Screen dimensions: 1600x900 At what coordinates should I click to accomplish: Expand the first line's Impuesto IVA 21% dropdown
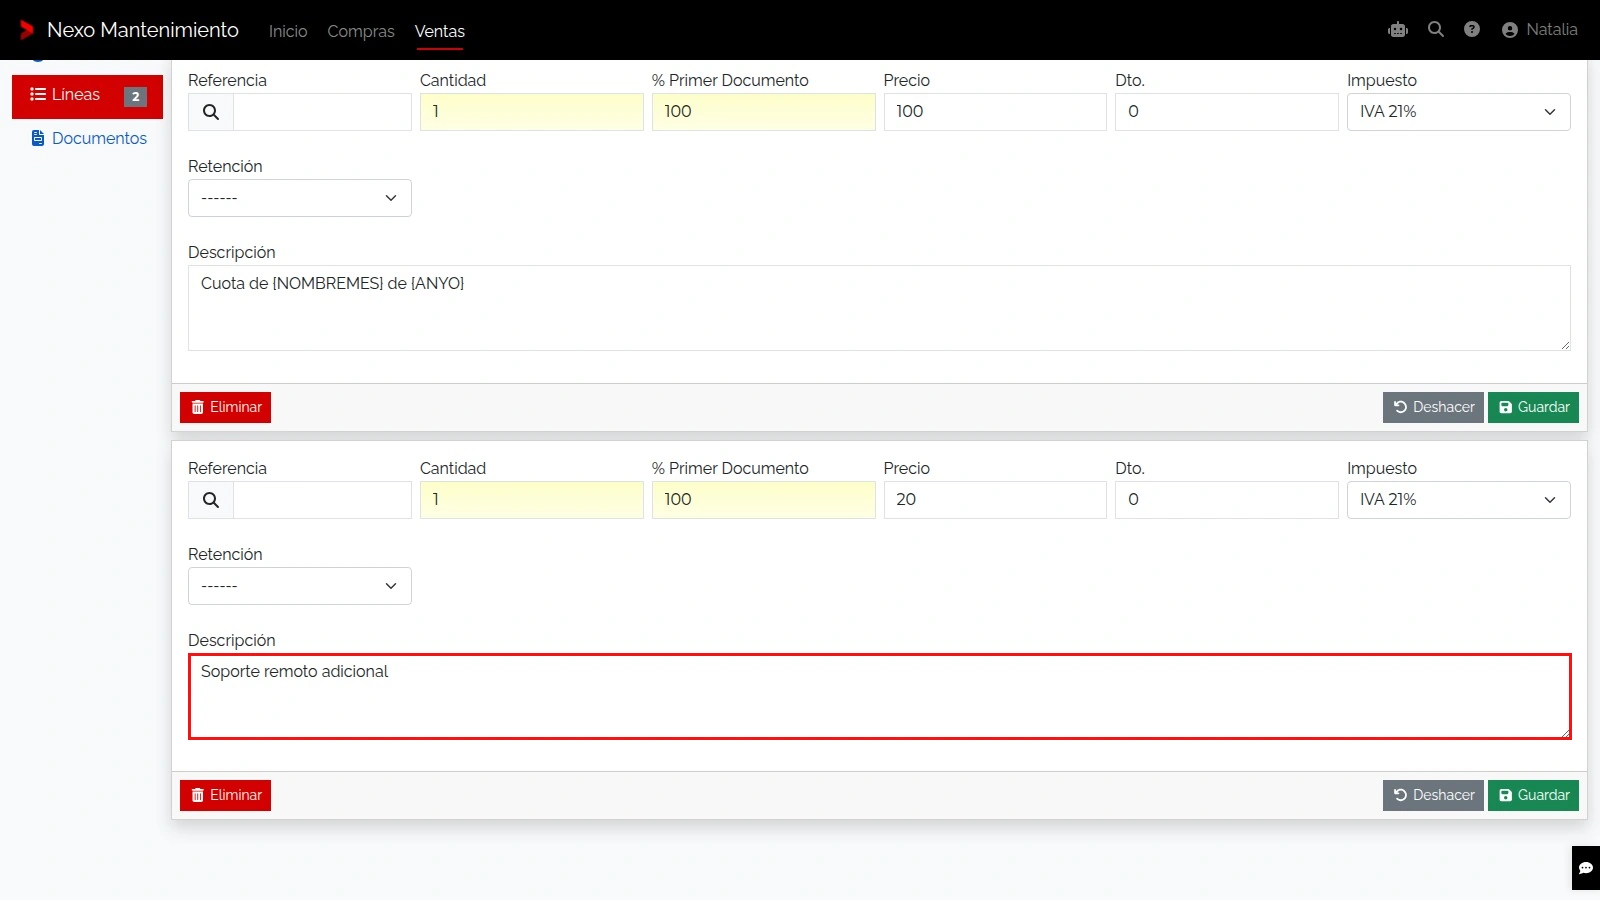1458,112
